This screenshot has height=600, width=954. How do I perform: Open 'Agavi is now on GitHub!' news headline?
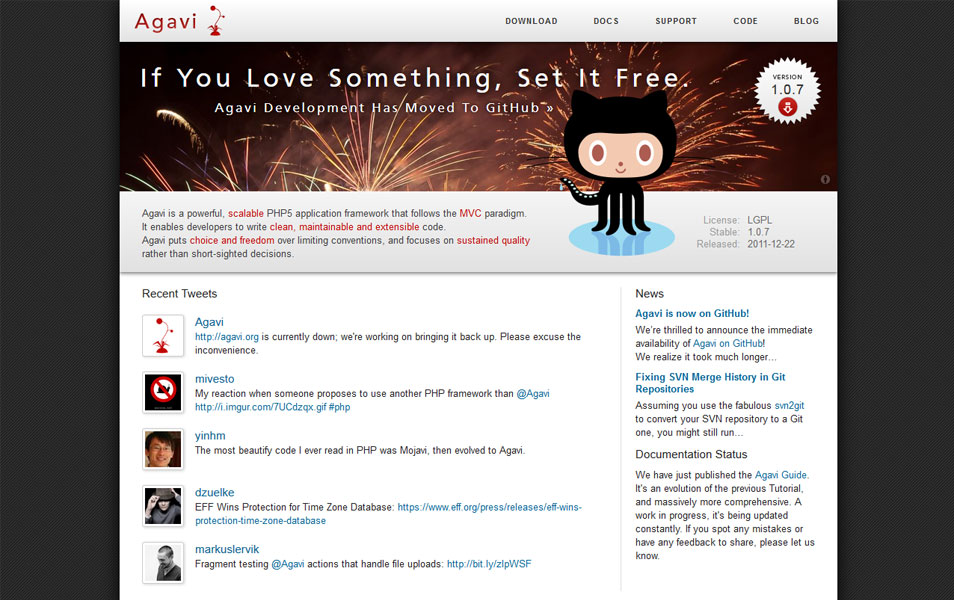click(x=692, y=313)
